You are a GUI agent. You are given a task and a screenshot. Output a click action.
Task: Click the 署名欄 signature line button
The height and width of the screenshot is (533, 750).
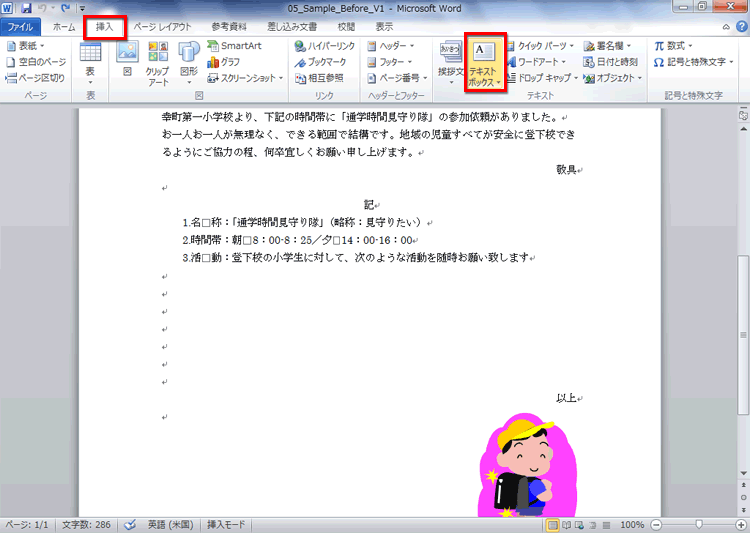point(607,46)
